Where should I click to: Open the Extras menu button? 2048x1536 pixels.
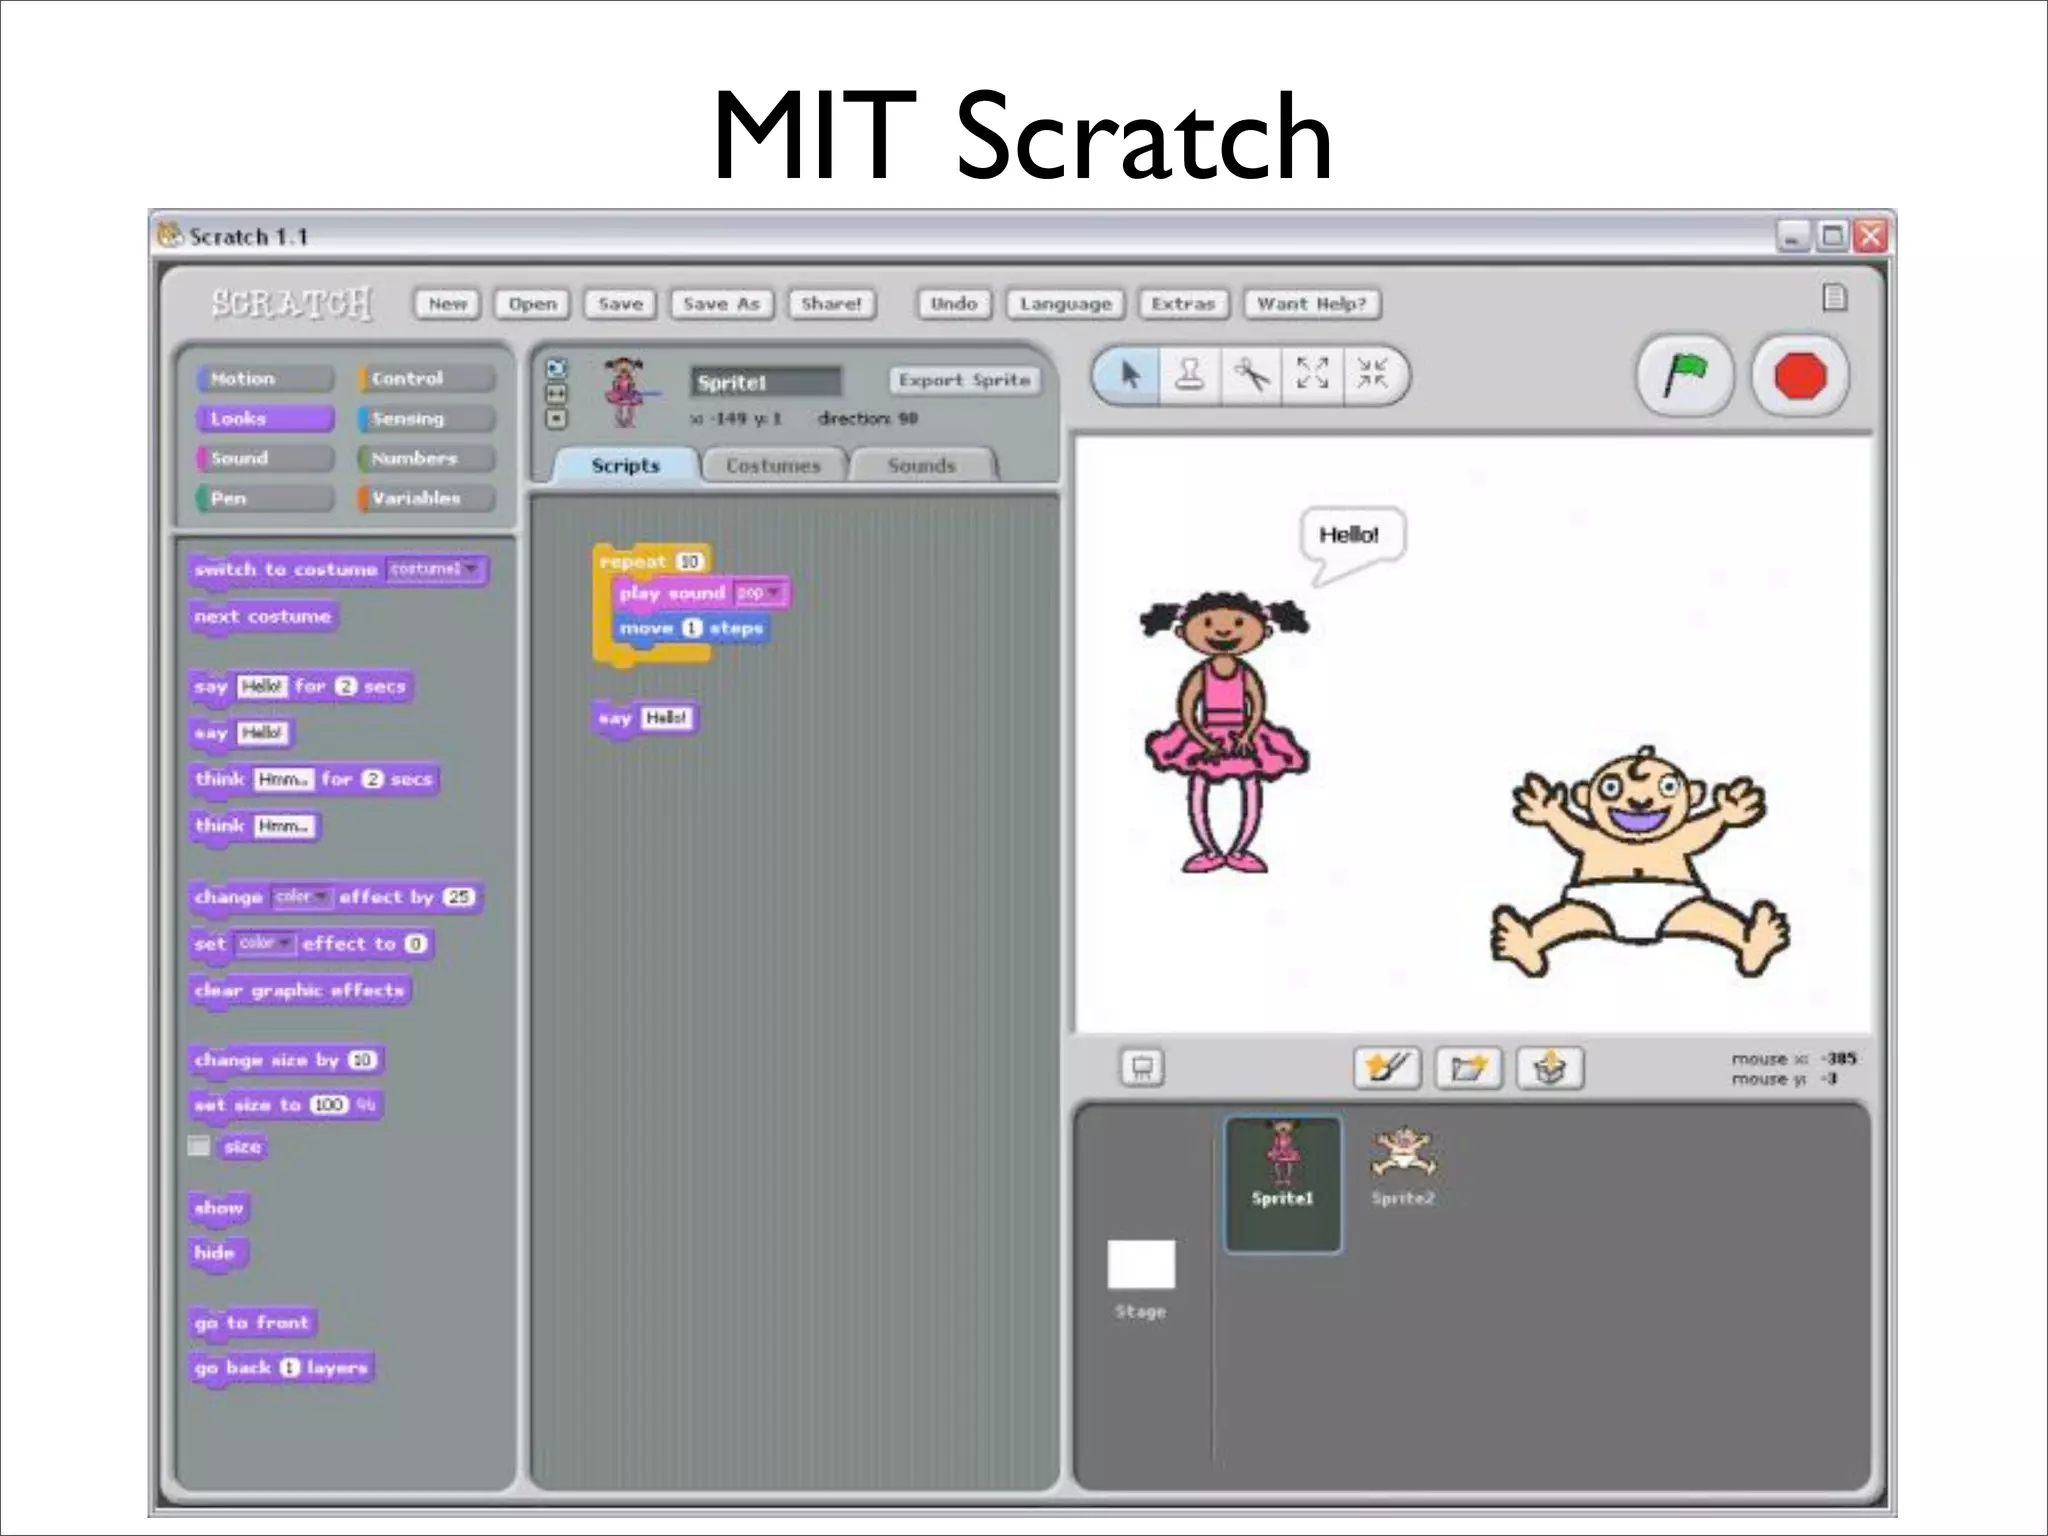coord(1183,304)
